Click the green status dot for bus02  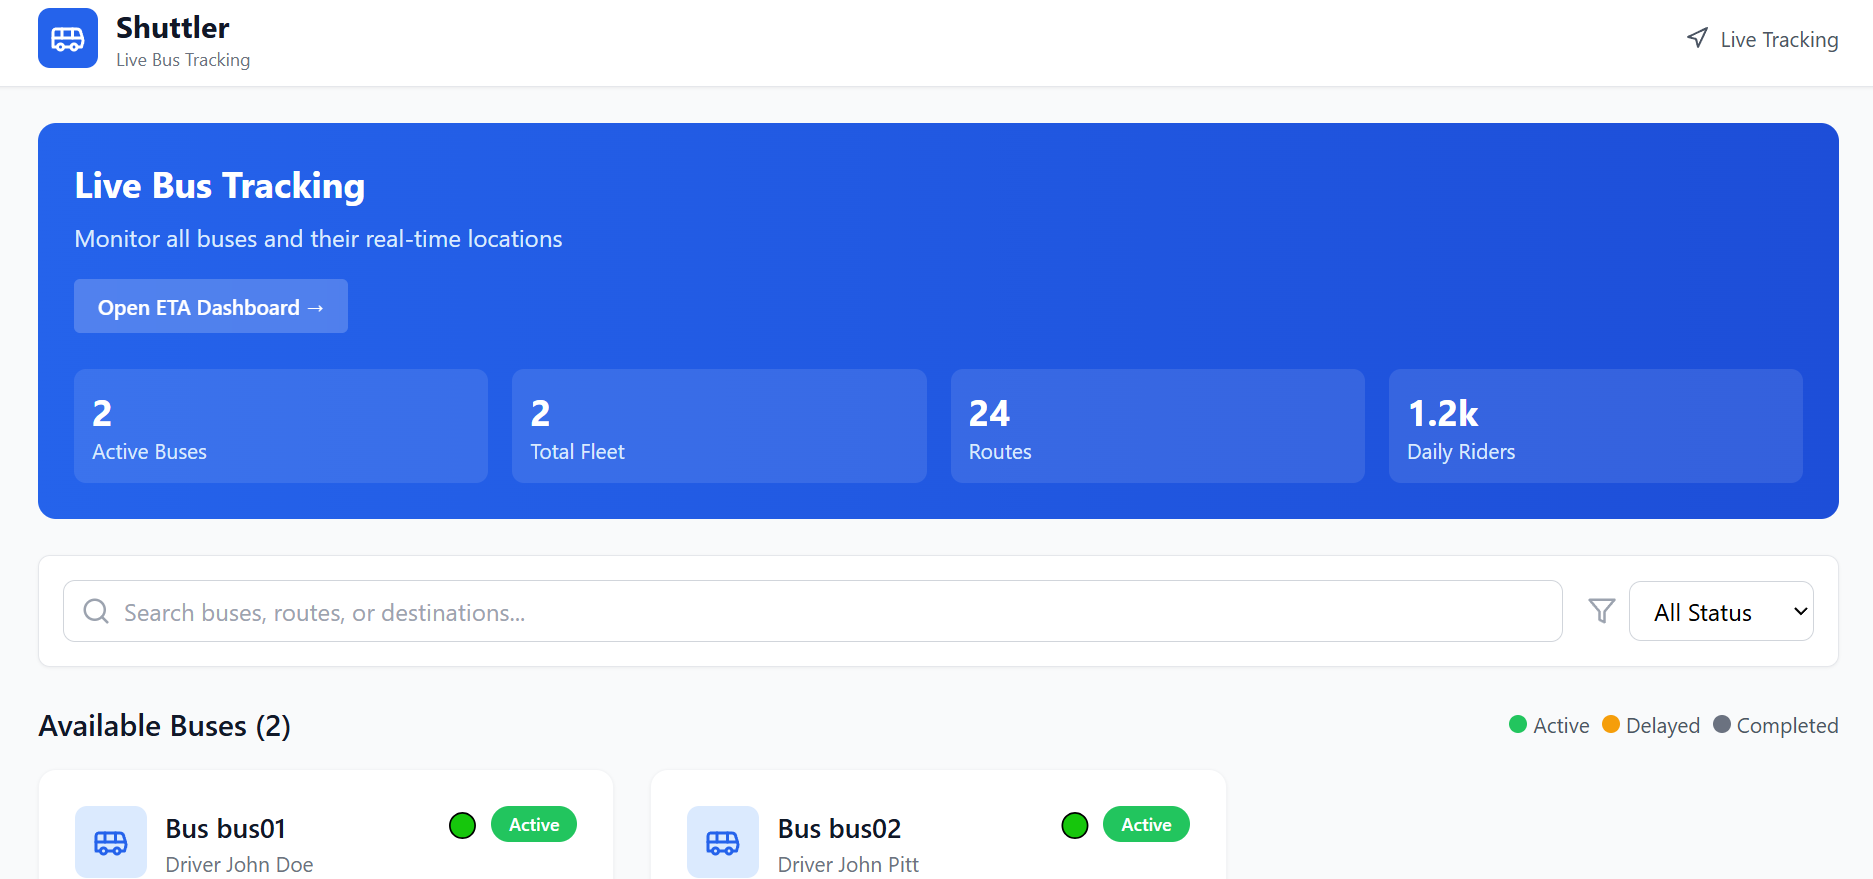(1075, 825)
